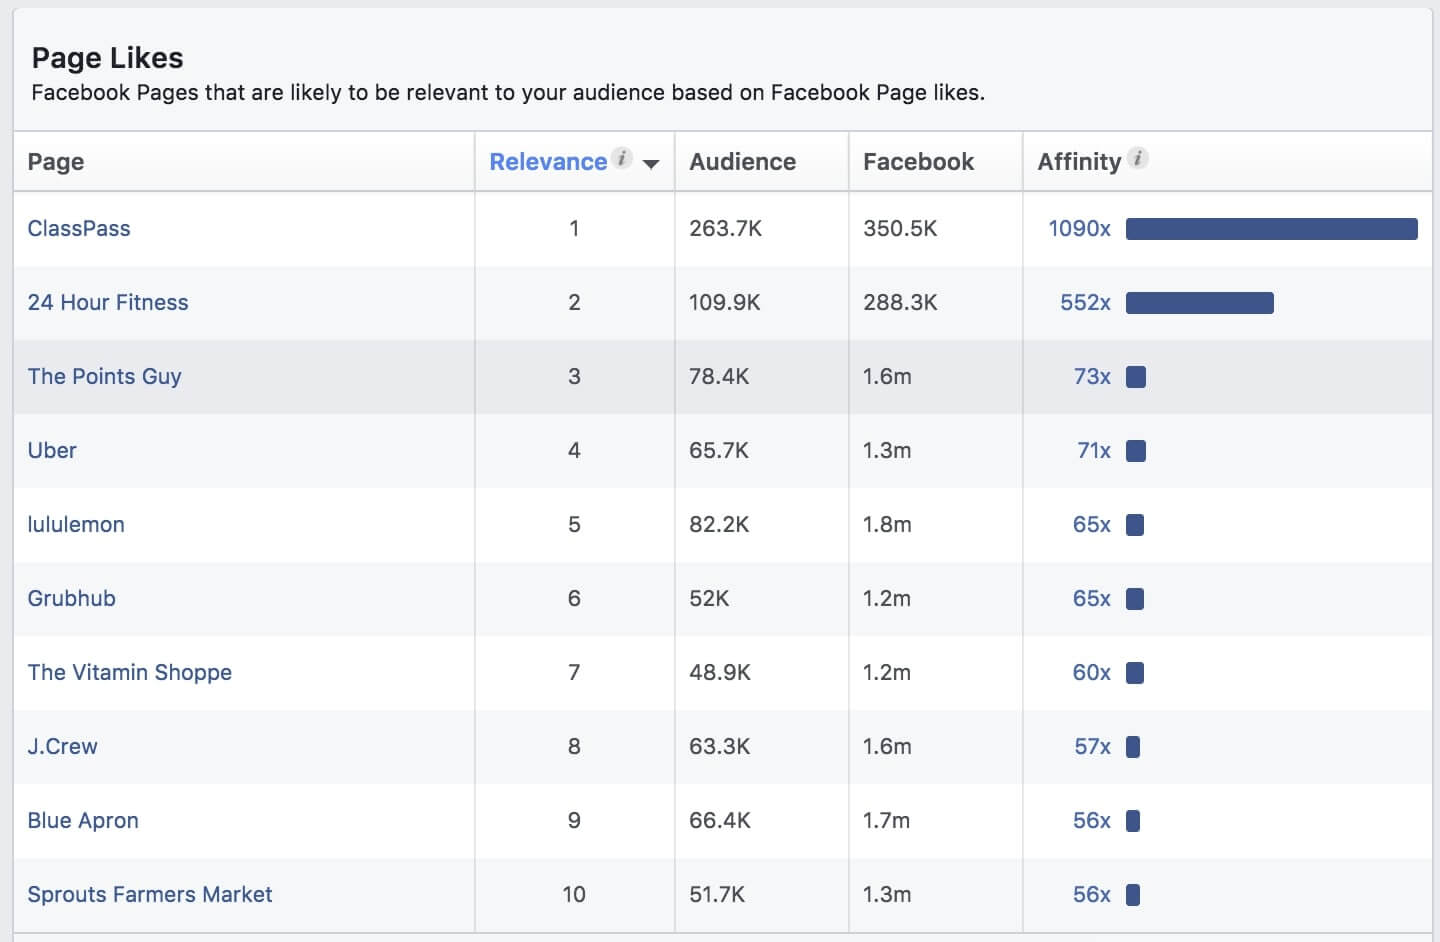Viewport: 1440px width, 942px height.
Task: Click relevance rank 5 for lululemon
Action: (x=574, y=524)
